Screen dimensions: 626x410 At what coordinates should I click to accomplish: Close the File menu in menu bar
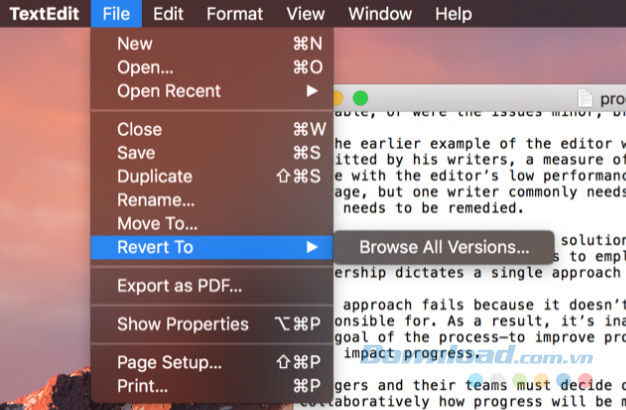(x=116, y=14)
